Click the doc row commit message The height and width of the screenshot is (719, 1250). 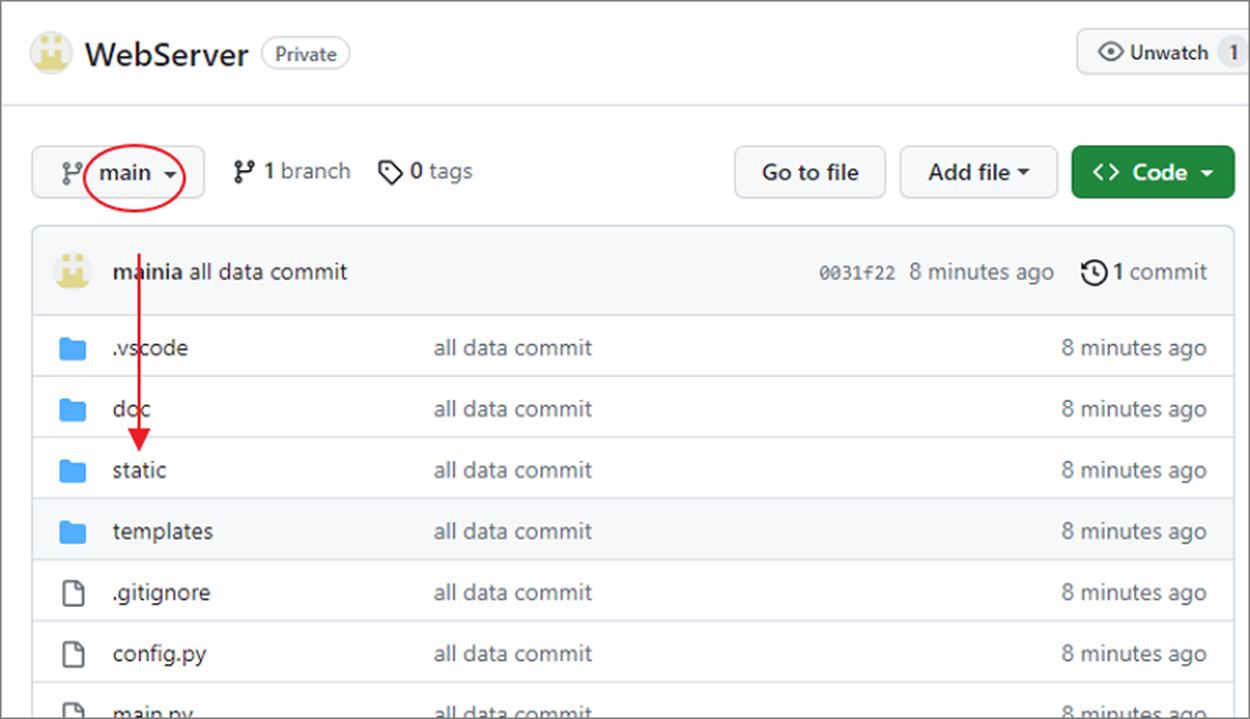[x=513, y=409]
